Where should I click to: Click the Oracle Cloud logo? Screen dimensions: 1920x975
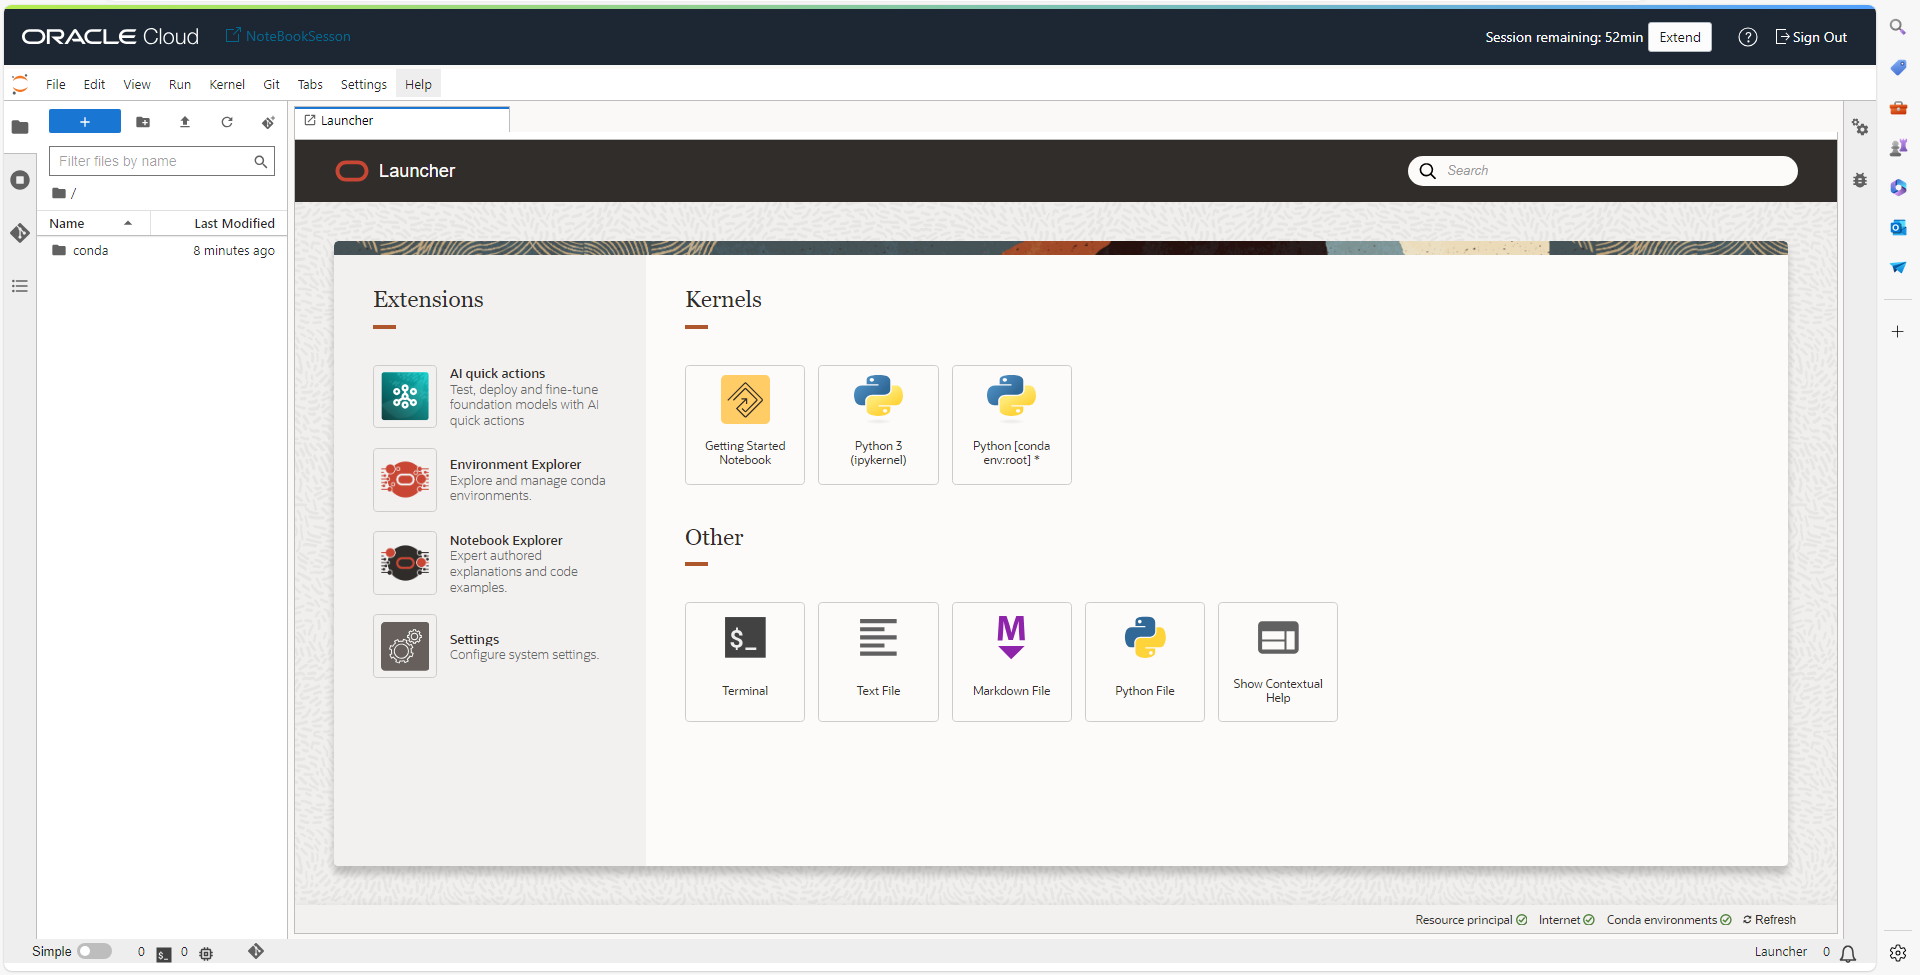click(x=110, y=37)
